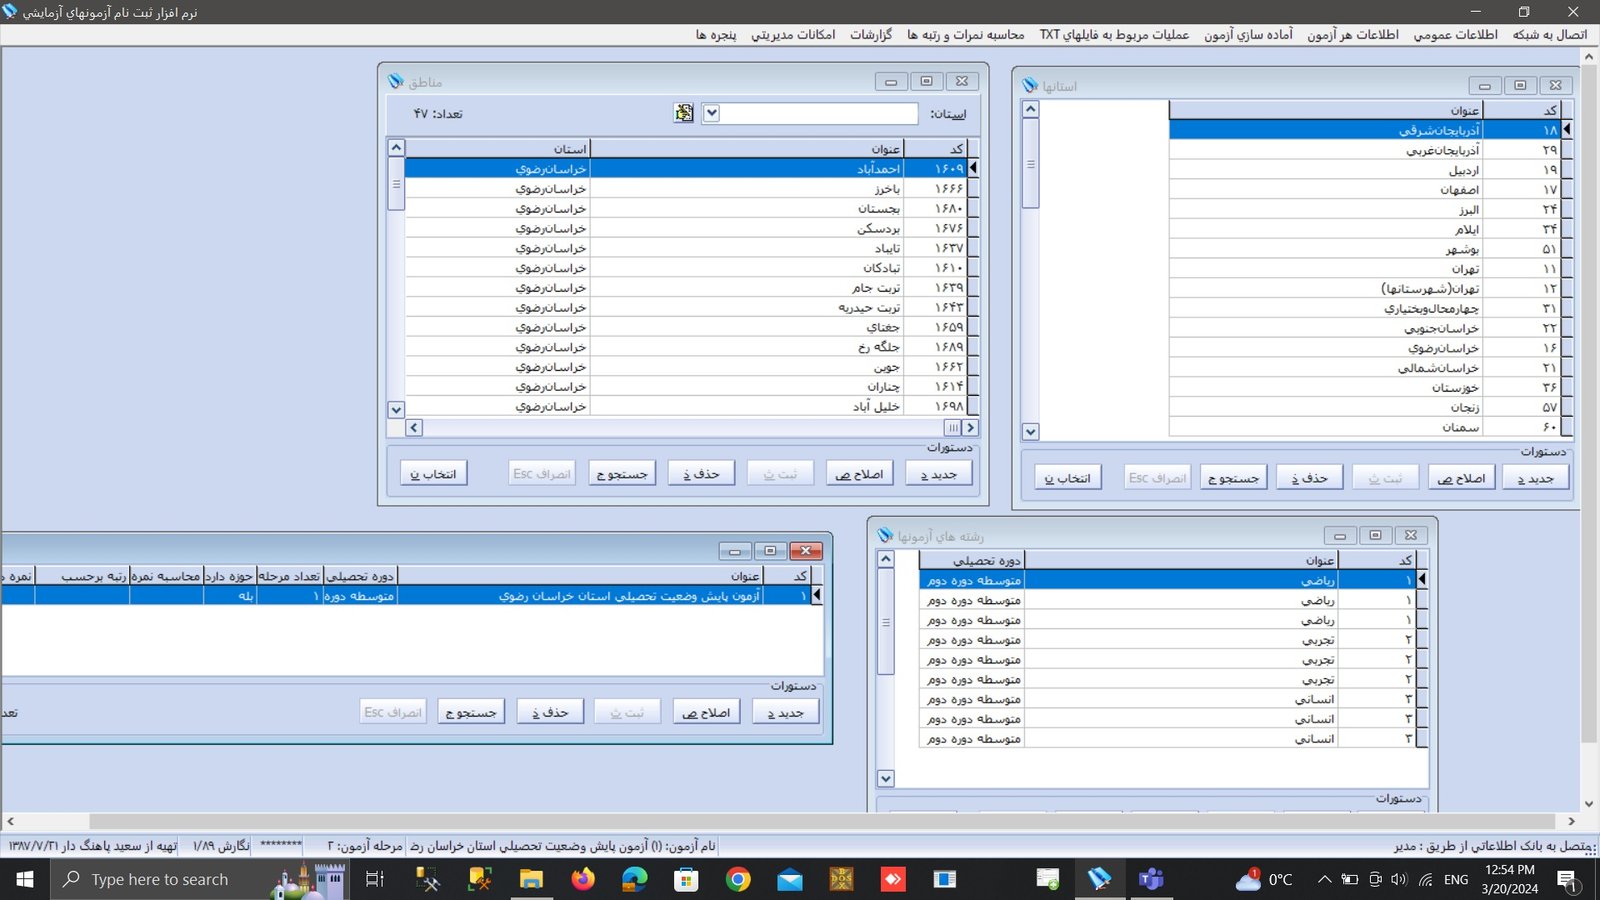The image size is (1600, 900).
Task: Open Microsoft Teams from the taskbar
Action: point(1151,879)
